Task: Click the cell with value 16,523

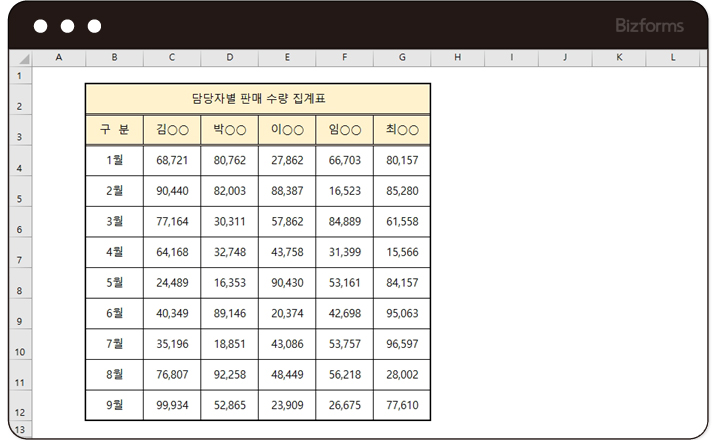Action: click(x=344, y=191)
